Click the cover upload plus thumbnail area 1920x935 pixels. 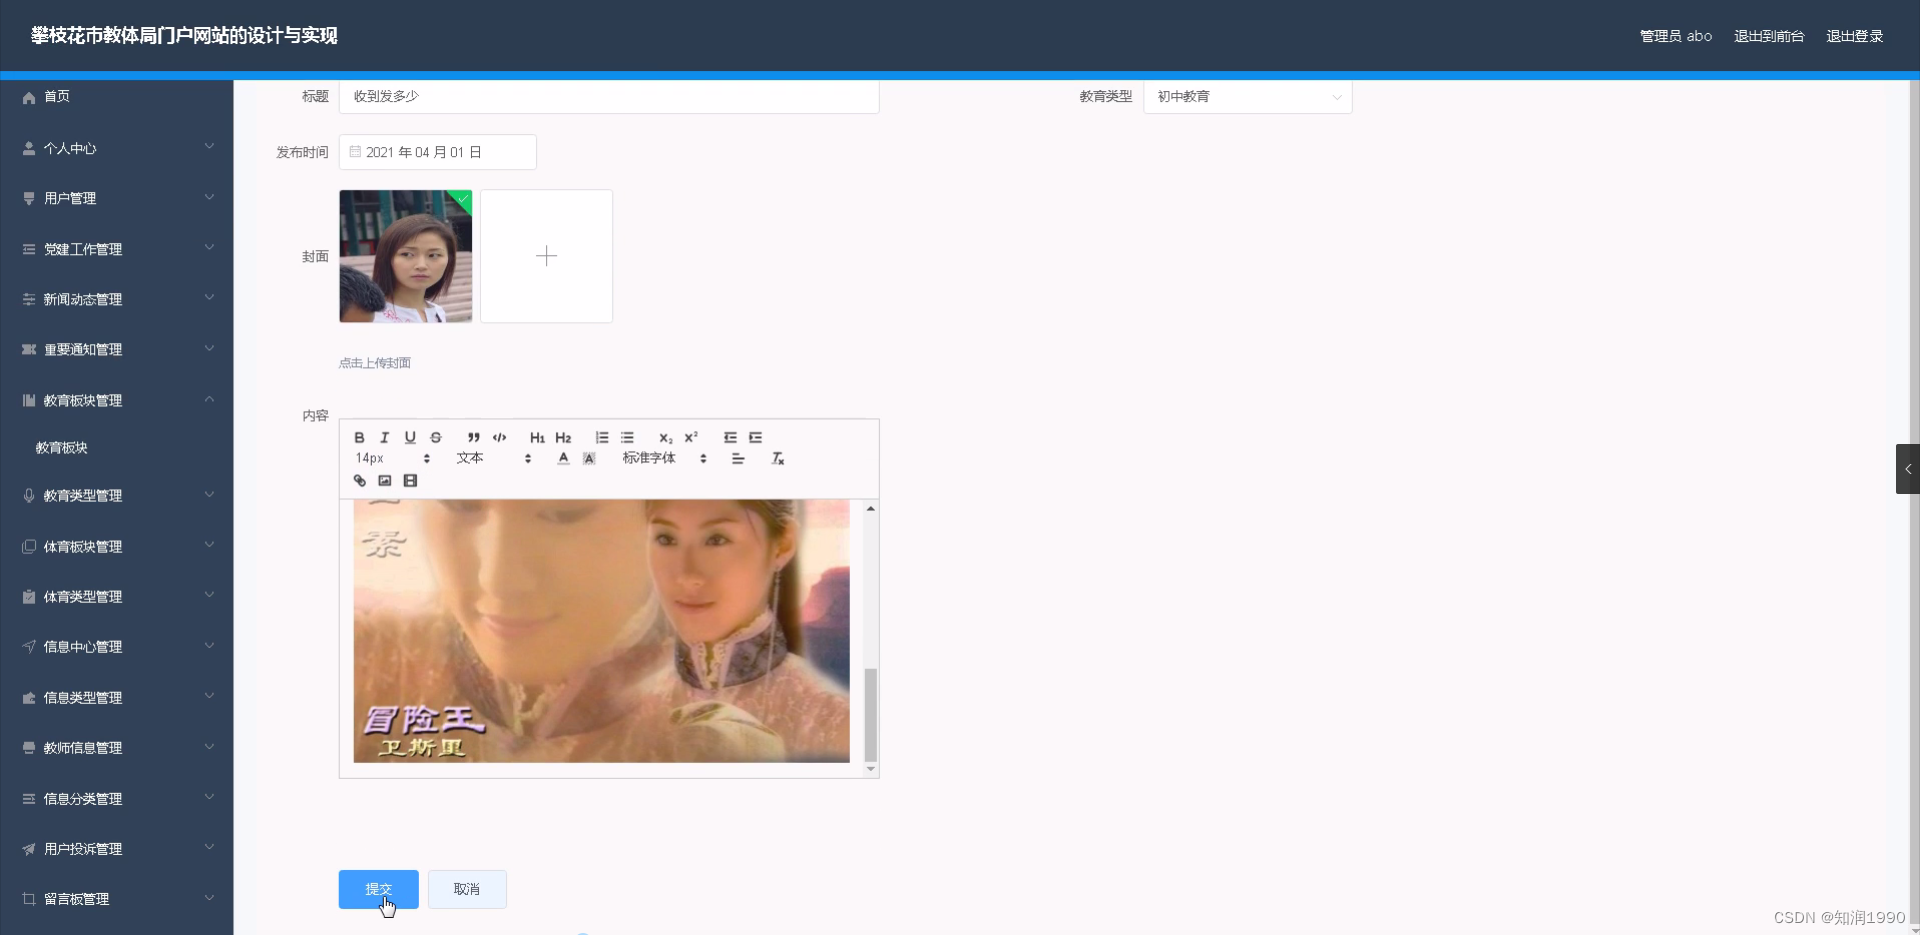coord(546,256)
